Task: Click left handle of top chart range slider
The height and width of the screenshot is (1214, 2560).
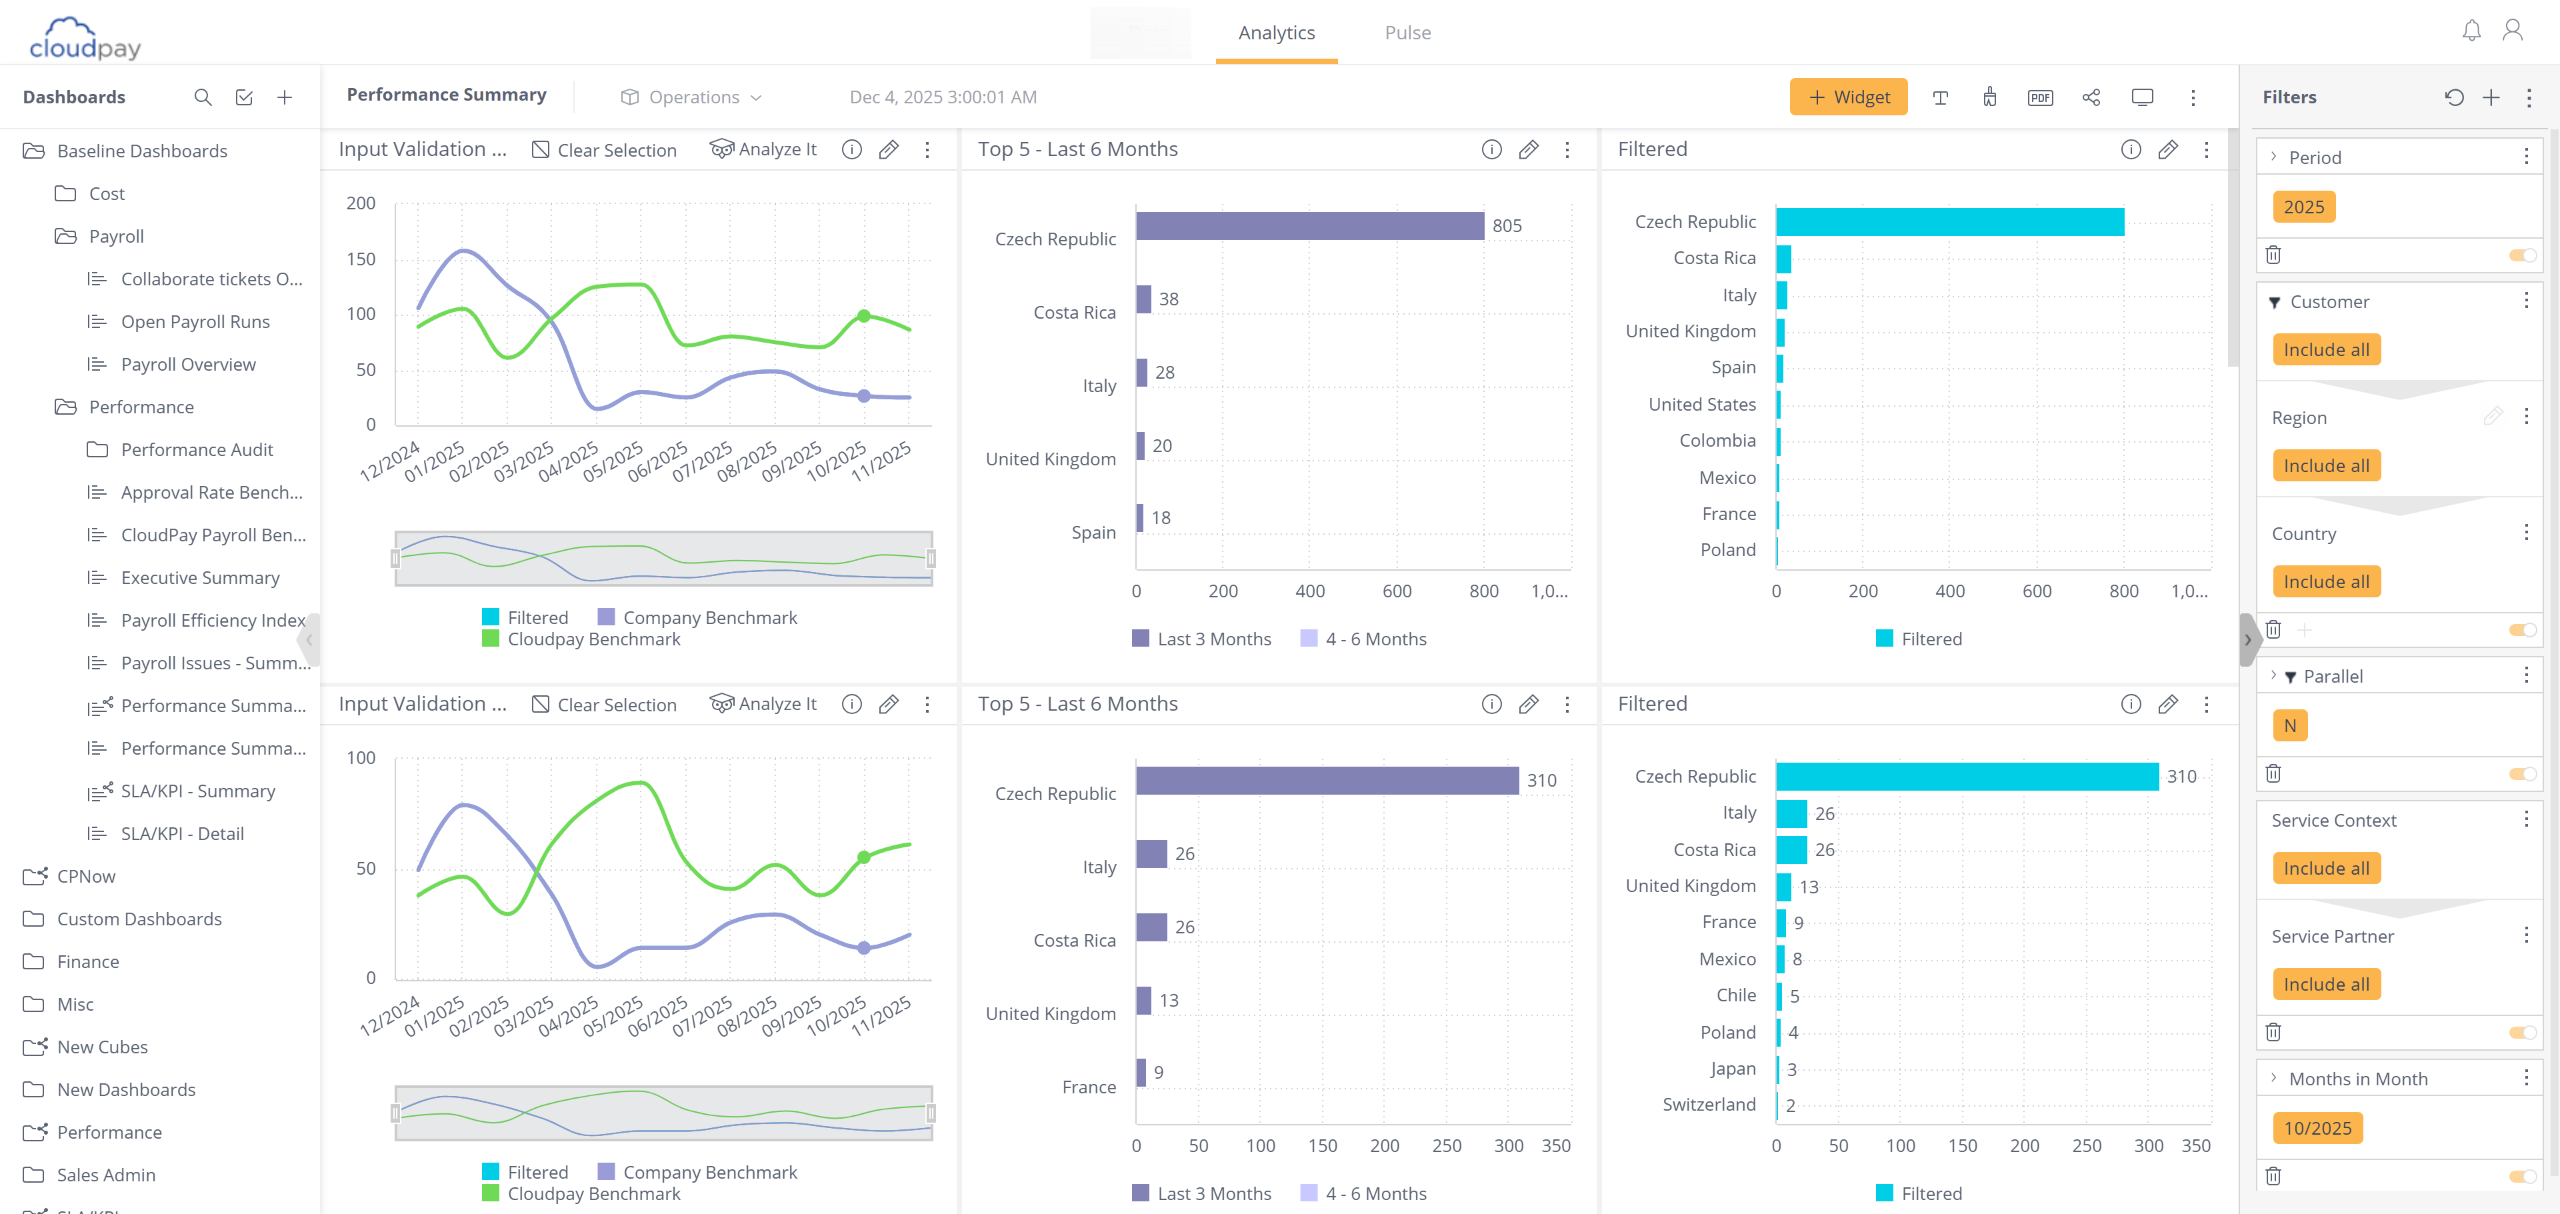Action: pos(396,559)
